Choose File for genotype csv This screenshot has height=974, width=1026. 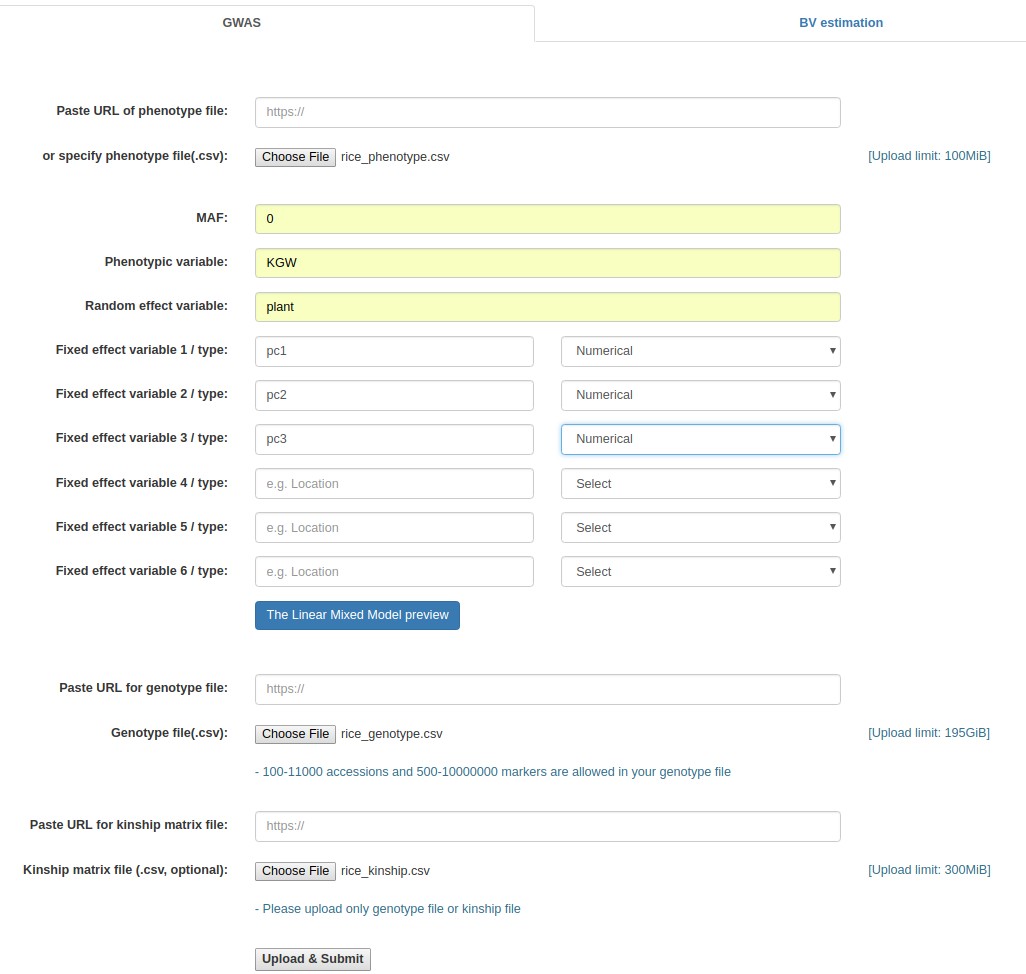pyautogui.click(x=295, y=734)
